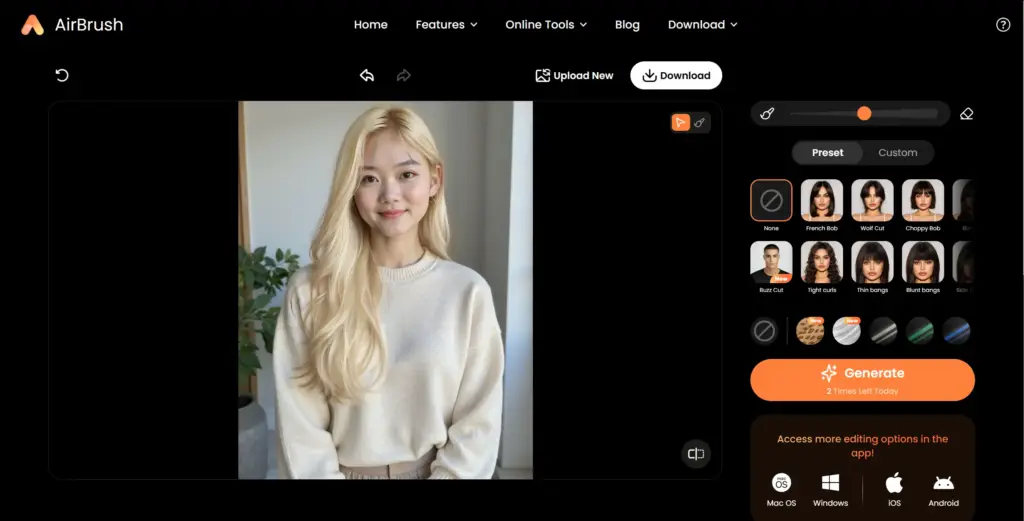Adjust the brush size slider handle
This screenshot has height=521, width=1024.
coord(864,114)
